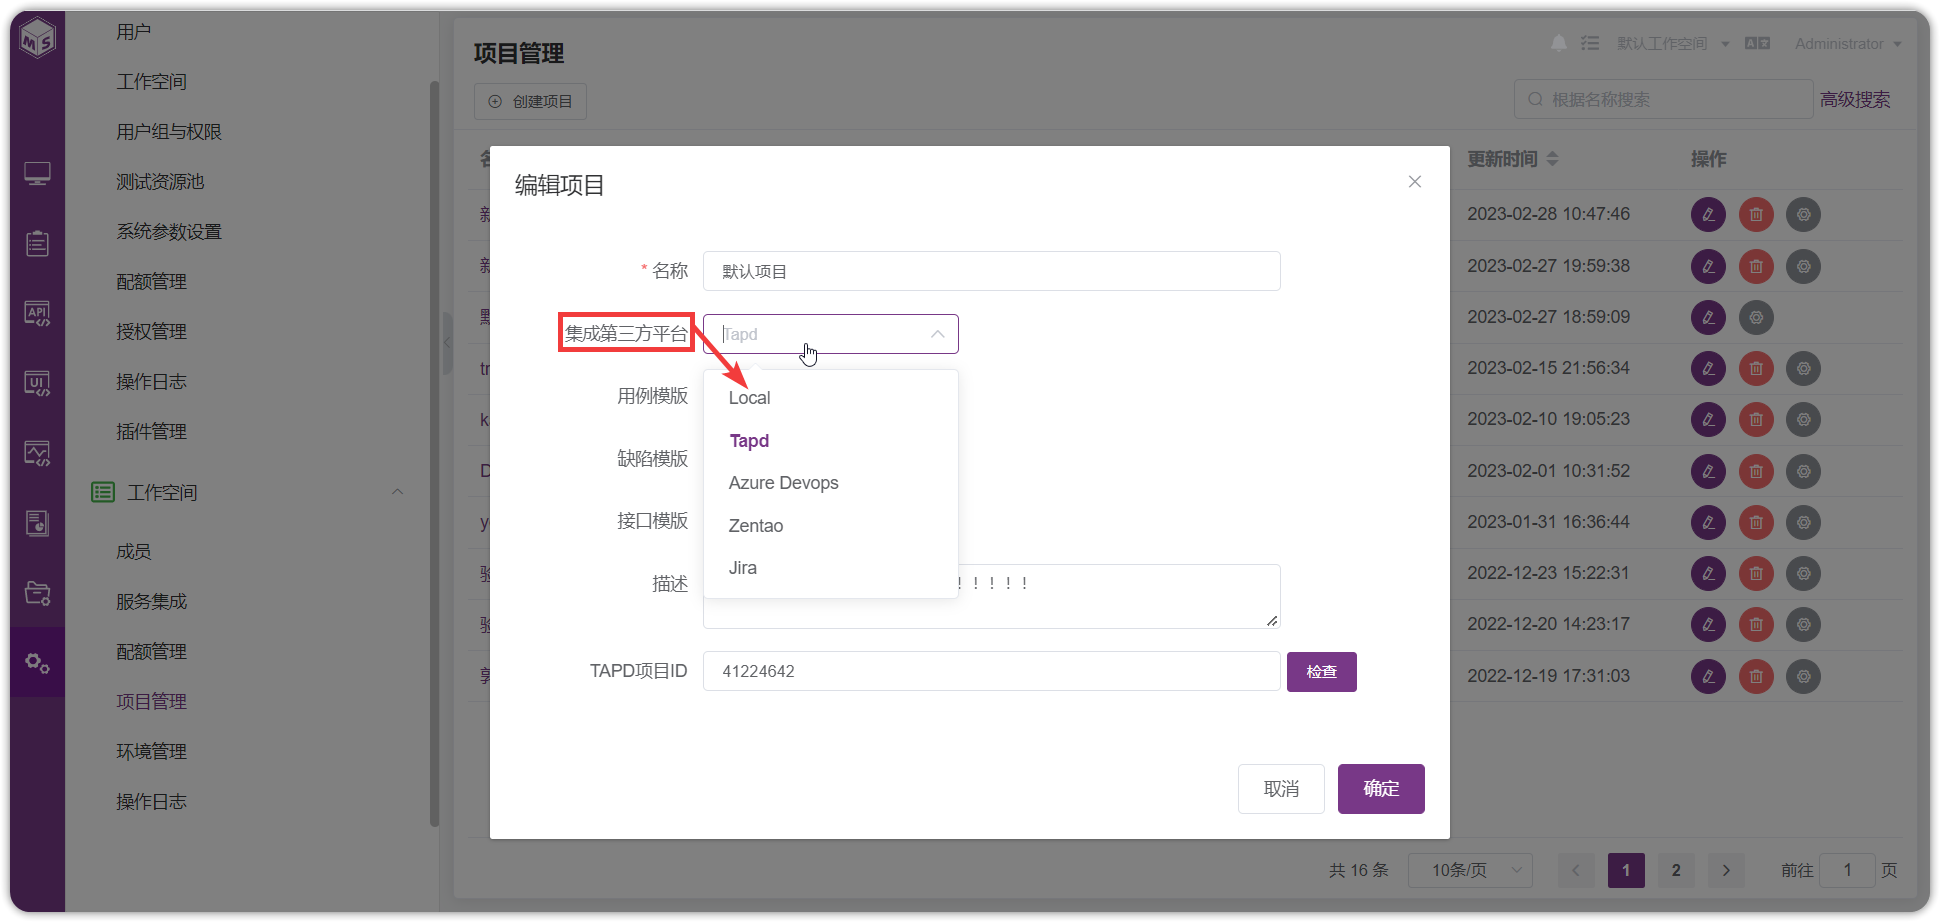Open the project settings folder icon
The width and height of the screenshot is (1940, 922).
tap(38, 593)
